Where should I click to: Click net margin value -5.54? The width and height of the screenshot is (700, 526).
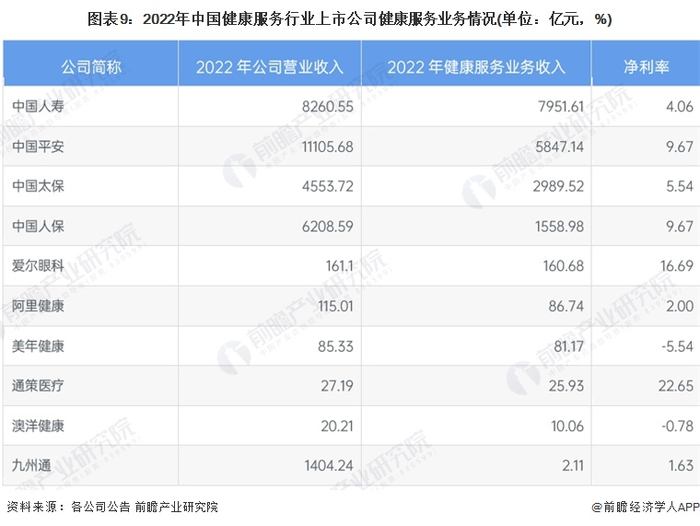pos(677,346)
